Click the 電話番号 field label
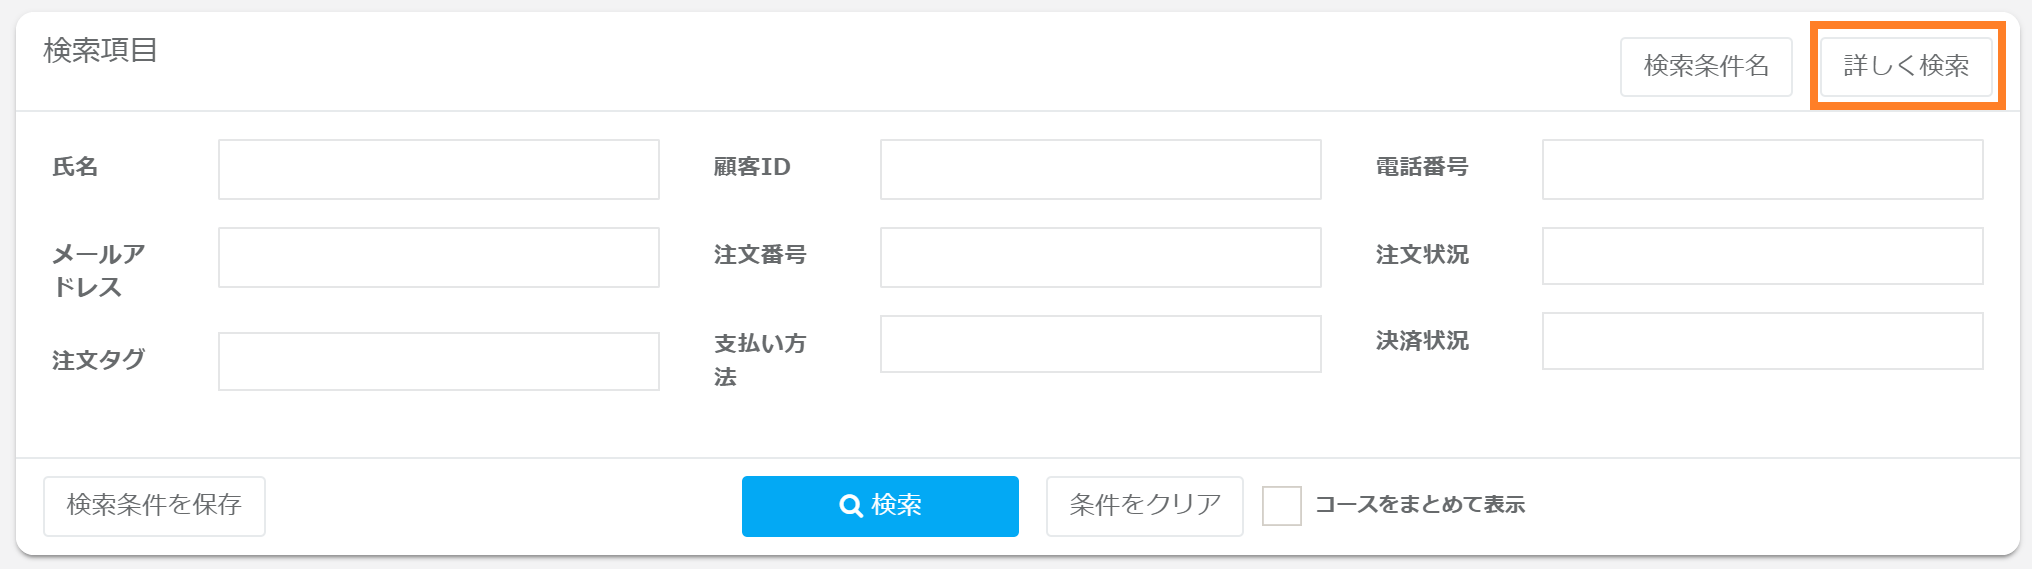This screenshot has width=2032, height=569. coord(1421,167)
